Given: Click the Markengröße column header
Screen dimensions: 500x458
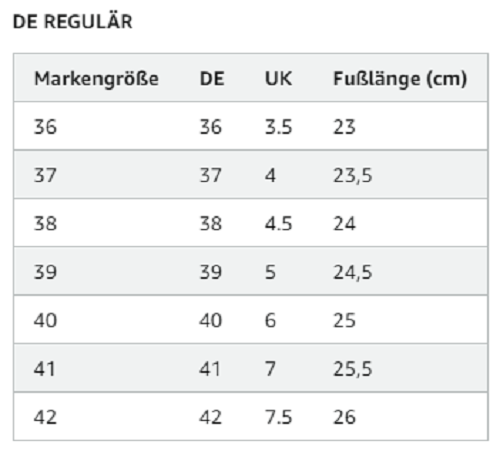Looking at the screenshot, I should (96, 79).
